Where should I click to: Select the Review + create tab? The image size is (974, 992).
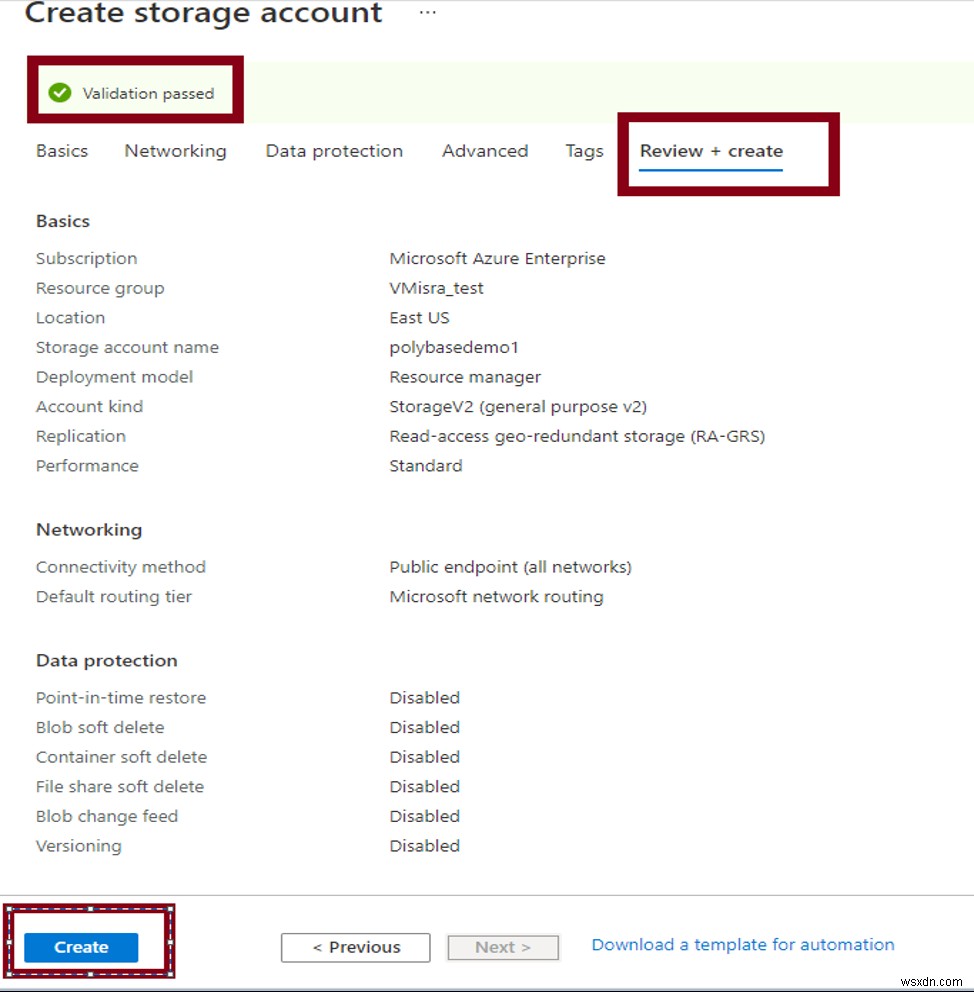click(x=711, y=151)
